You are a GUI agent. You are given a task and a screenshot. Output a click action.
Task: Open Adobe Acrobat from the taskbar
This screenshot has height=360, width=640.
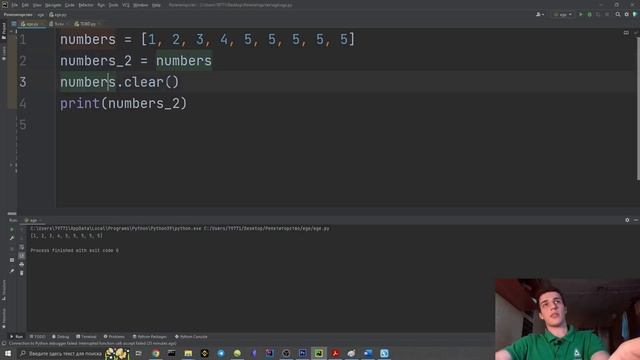coord(335,353)
